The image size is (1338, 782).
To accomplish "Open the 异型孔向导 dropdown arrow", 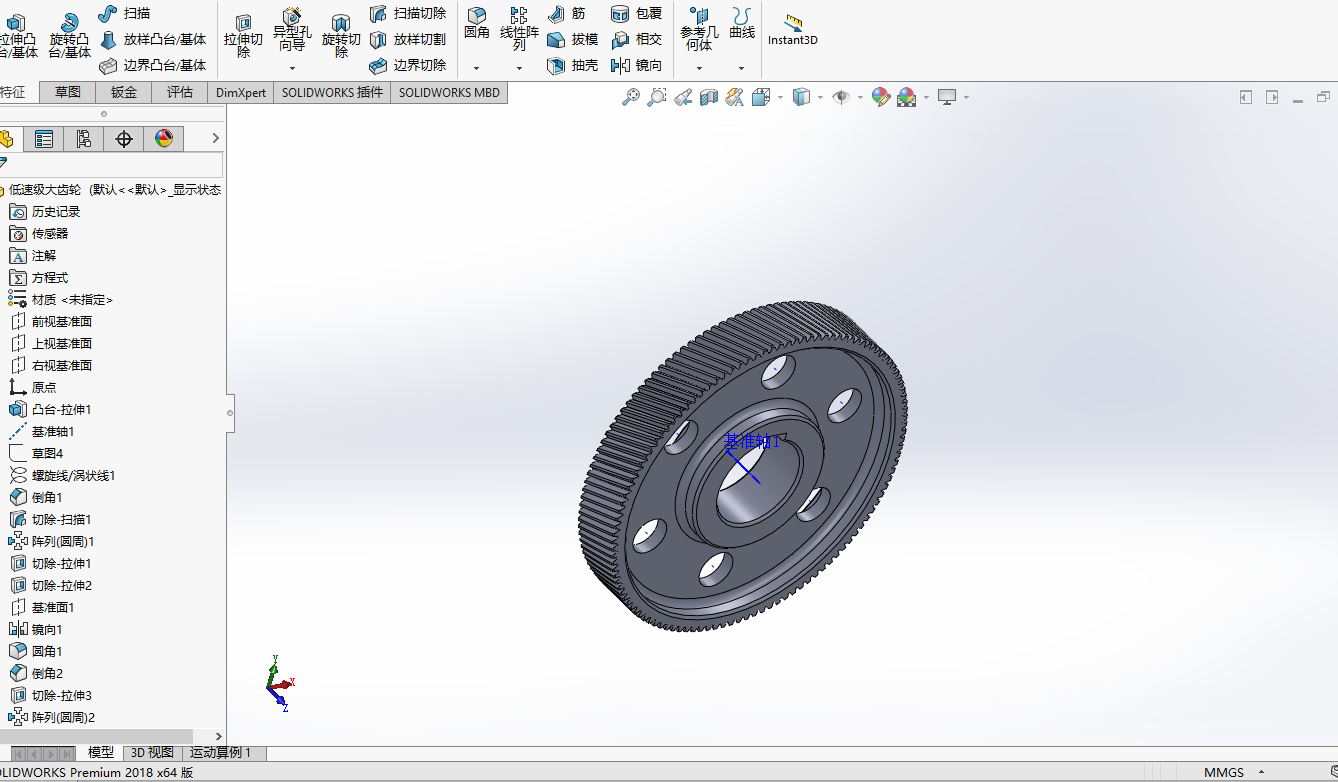I will tap(292, 68).
